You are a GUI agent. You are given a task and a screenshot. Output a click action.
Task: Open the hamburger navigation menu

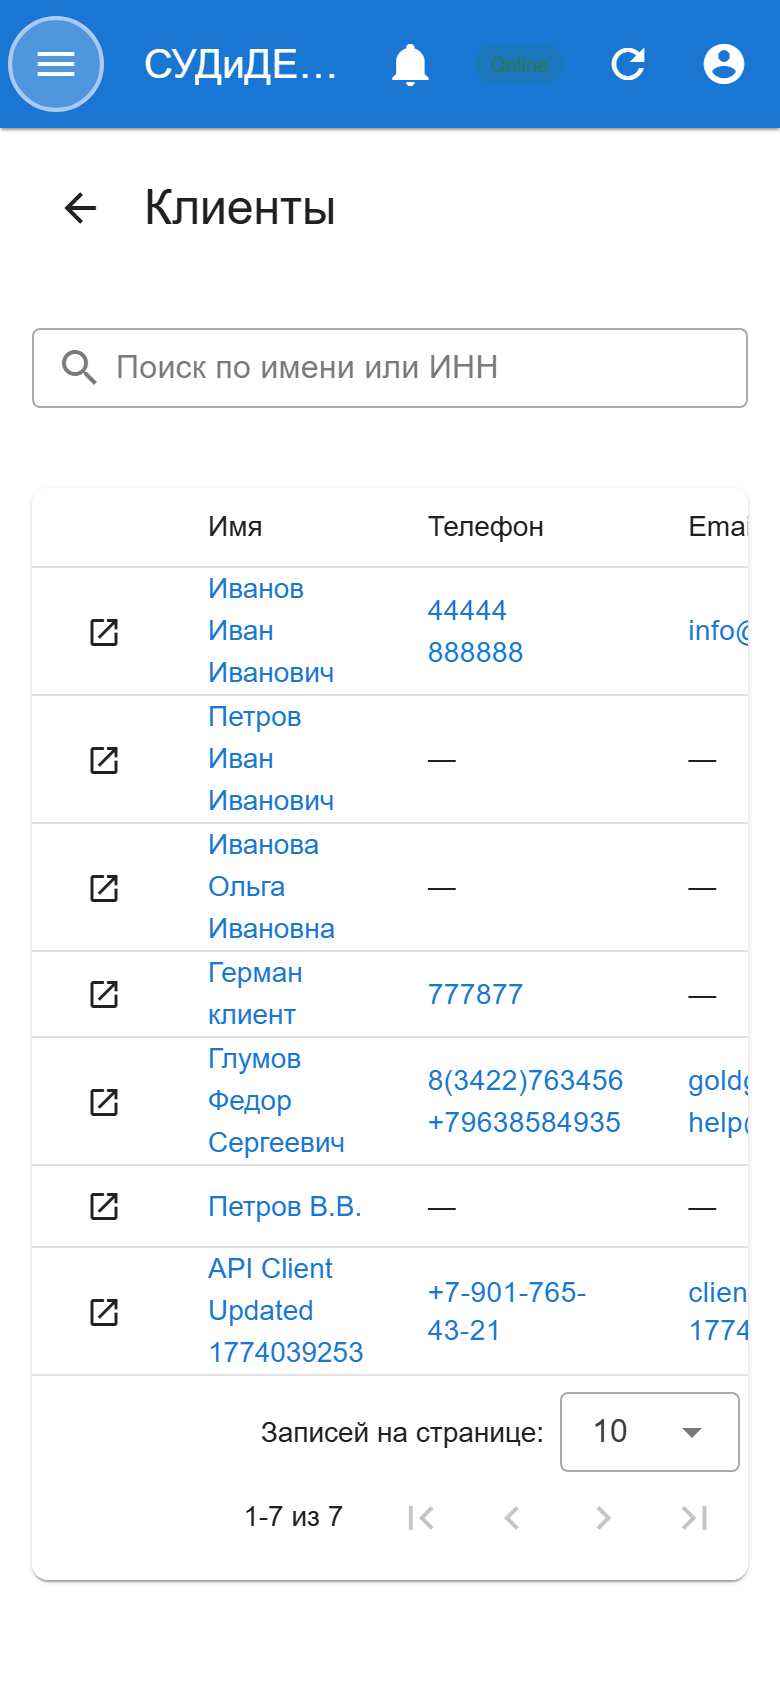click(x=56, y=64)
